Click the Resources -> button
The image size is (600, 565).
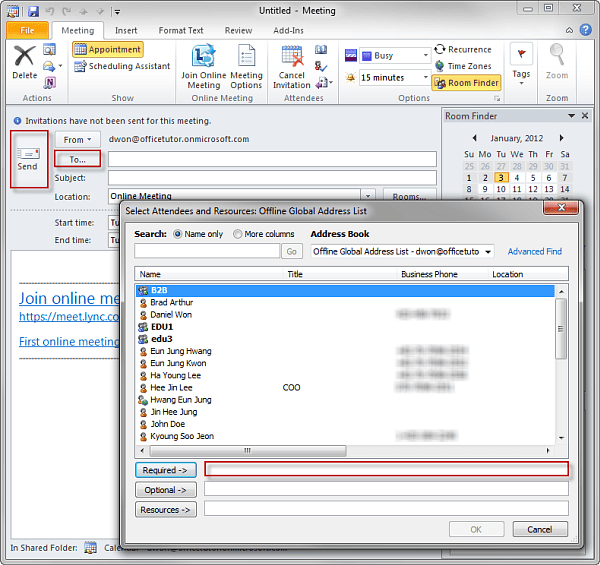(x=166, y=510)
